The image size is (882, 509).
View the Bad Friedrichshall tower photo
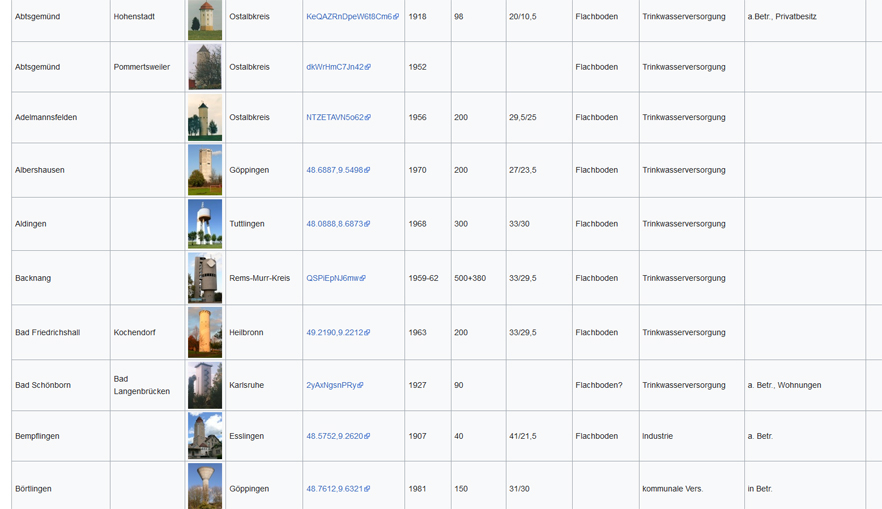coord(205,332)
